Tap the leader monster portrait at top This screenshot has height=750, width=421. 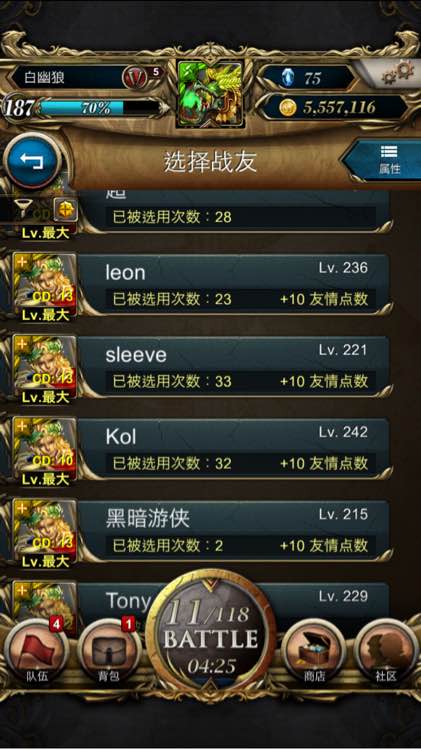[210, 94]
